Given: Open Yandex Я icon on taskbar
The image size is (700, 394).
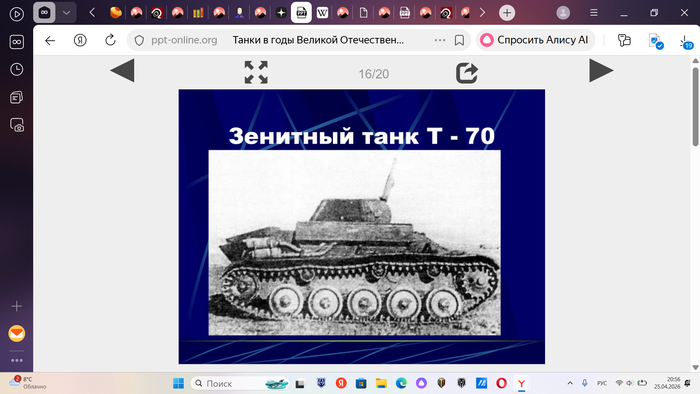Looking at the screenshot, I should [x=341, y=383].
